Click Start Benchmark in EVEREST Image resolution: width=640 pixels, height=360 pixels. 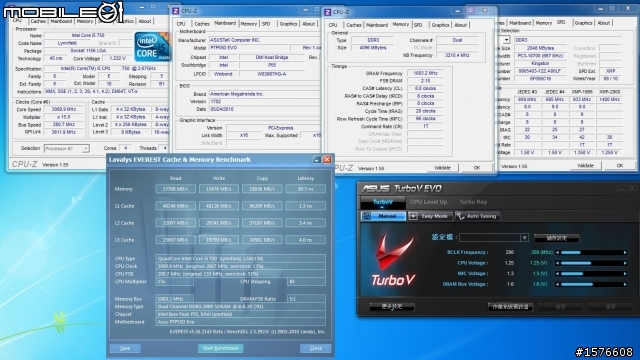click(220, 348)
